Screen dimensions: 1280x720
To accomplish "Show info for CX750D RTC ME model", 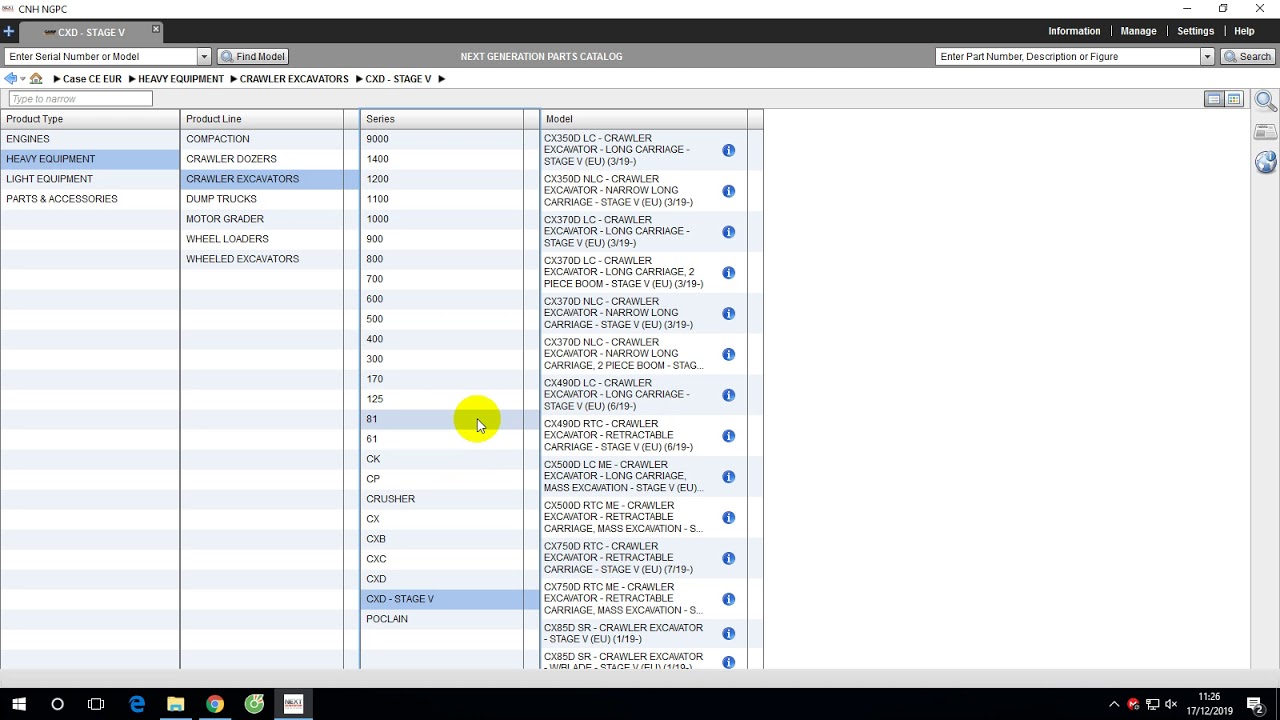I will click(x=728, y=599).
